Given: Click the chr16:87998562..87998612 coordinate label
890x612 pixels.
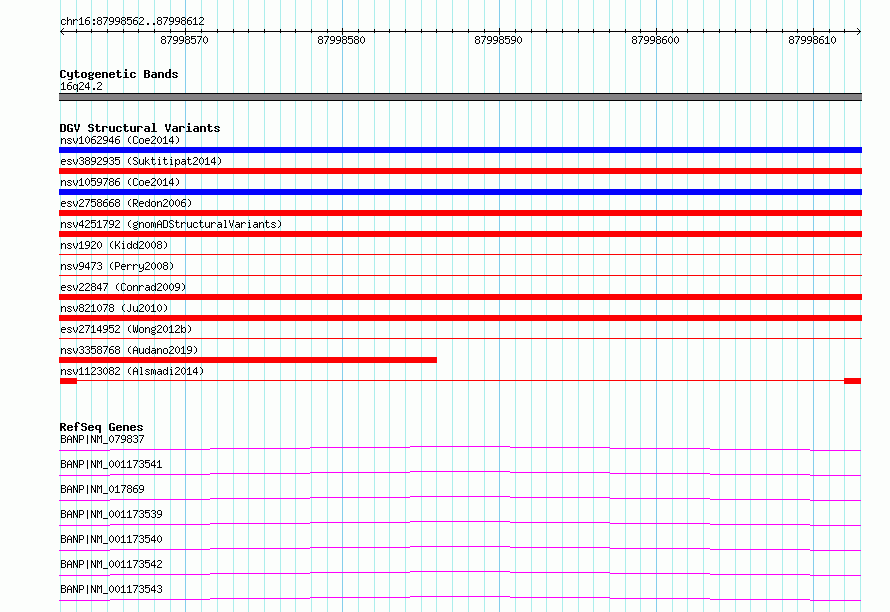Looking at the screenshot, I should pyautogui.click(x=132, y=21).
